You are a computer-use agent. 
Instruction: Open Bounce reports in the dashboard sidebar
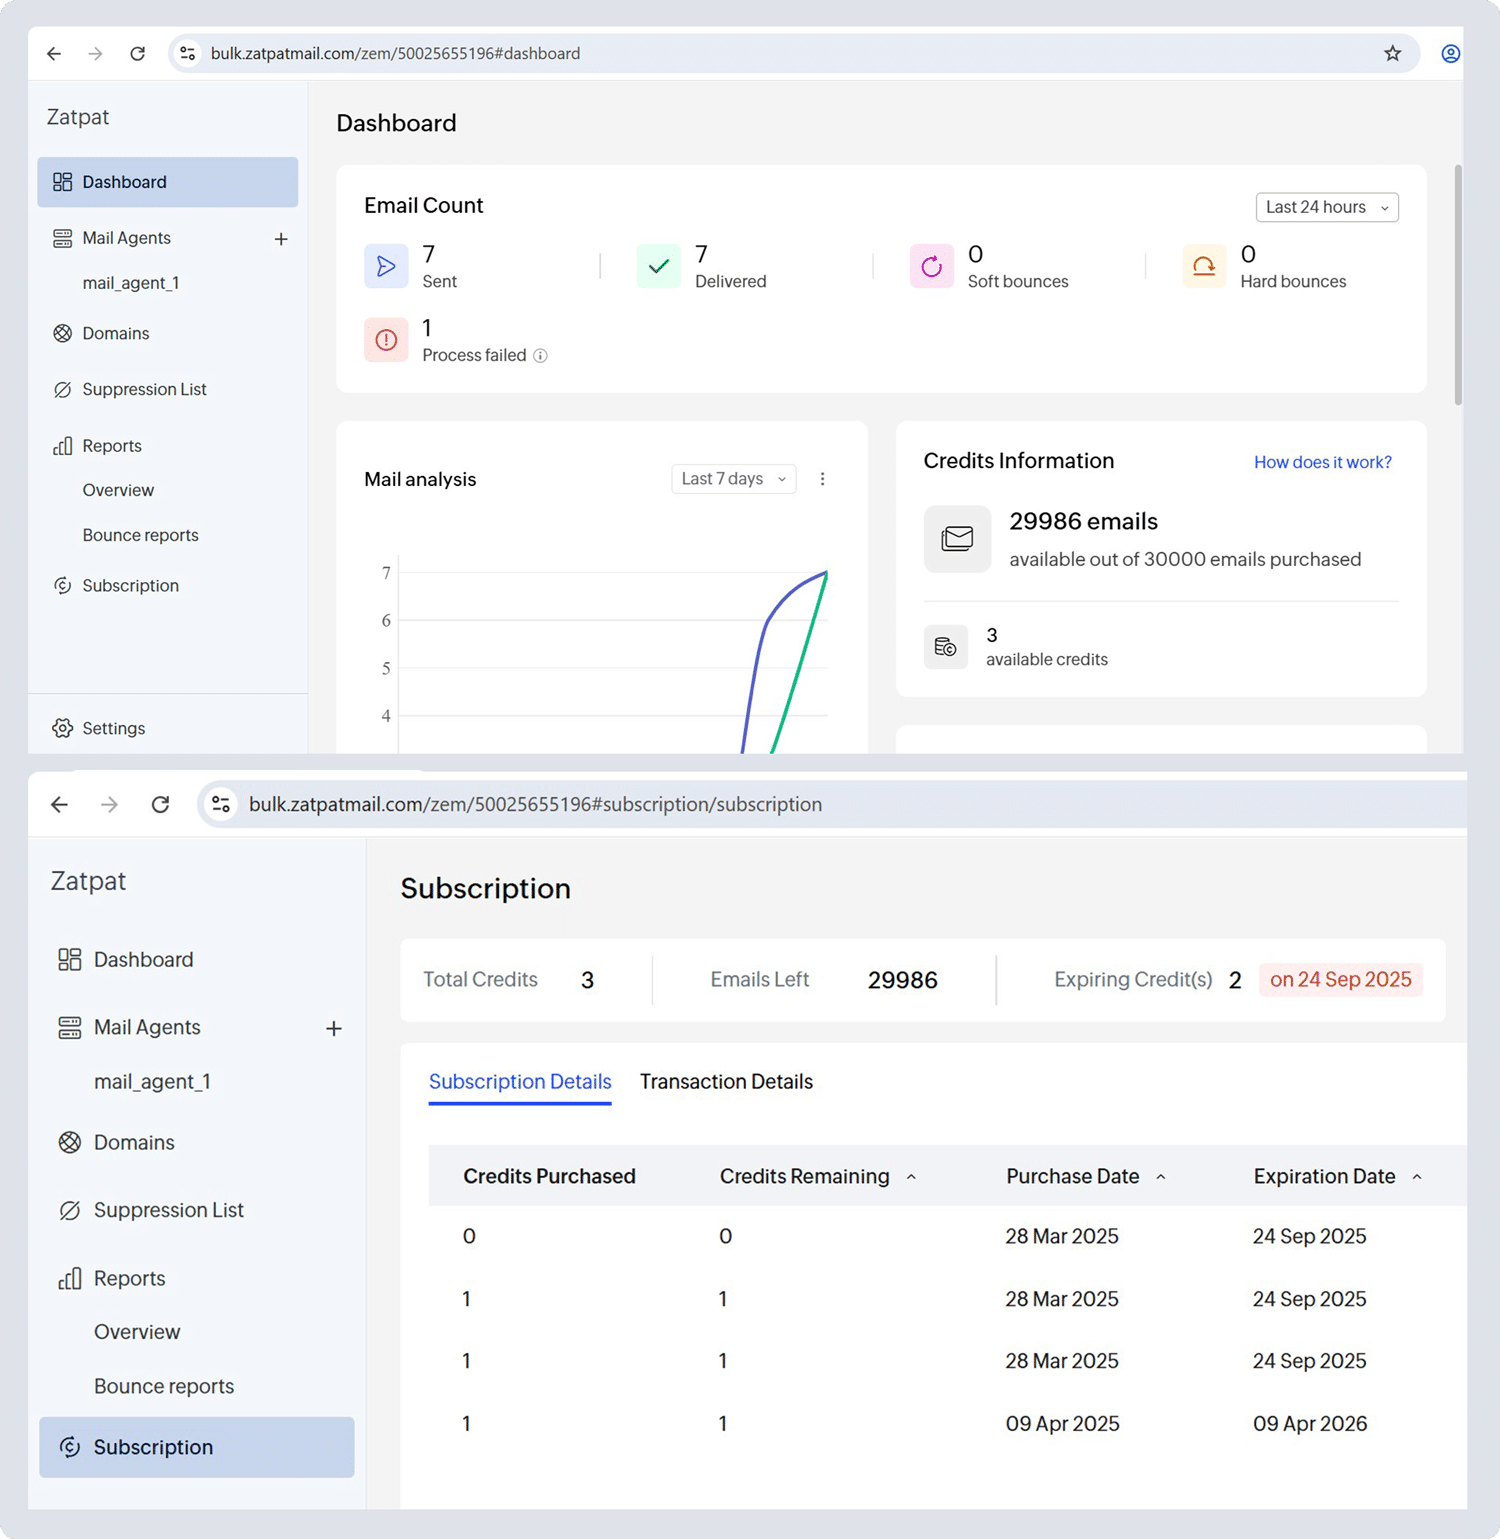click(x=140, y=535)
